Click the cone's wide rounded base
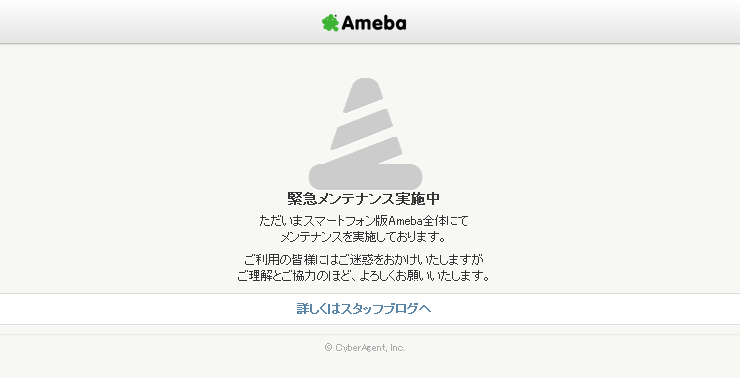 [365, 177]
